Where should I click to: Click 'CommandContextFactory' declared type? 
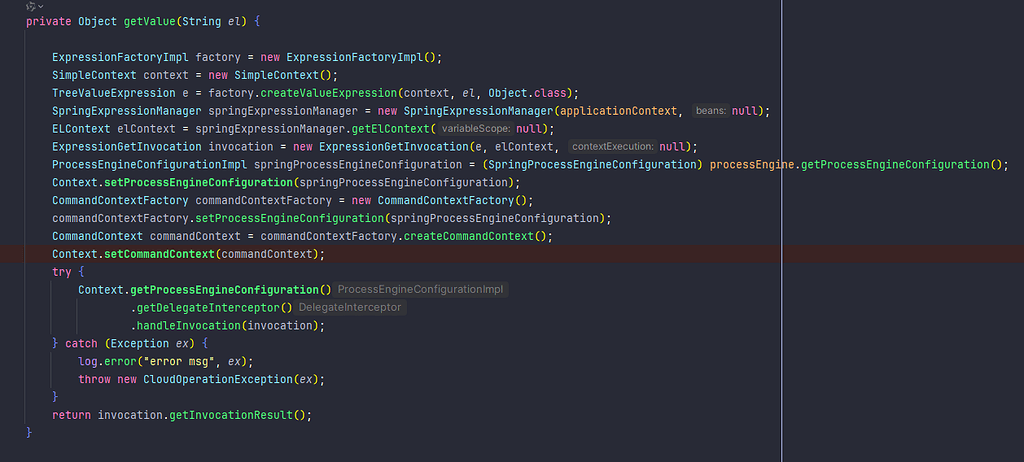click(x=120, y=200)
